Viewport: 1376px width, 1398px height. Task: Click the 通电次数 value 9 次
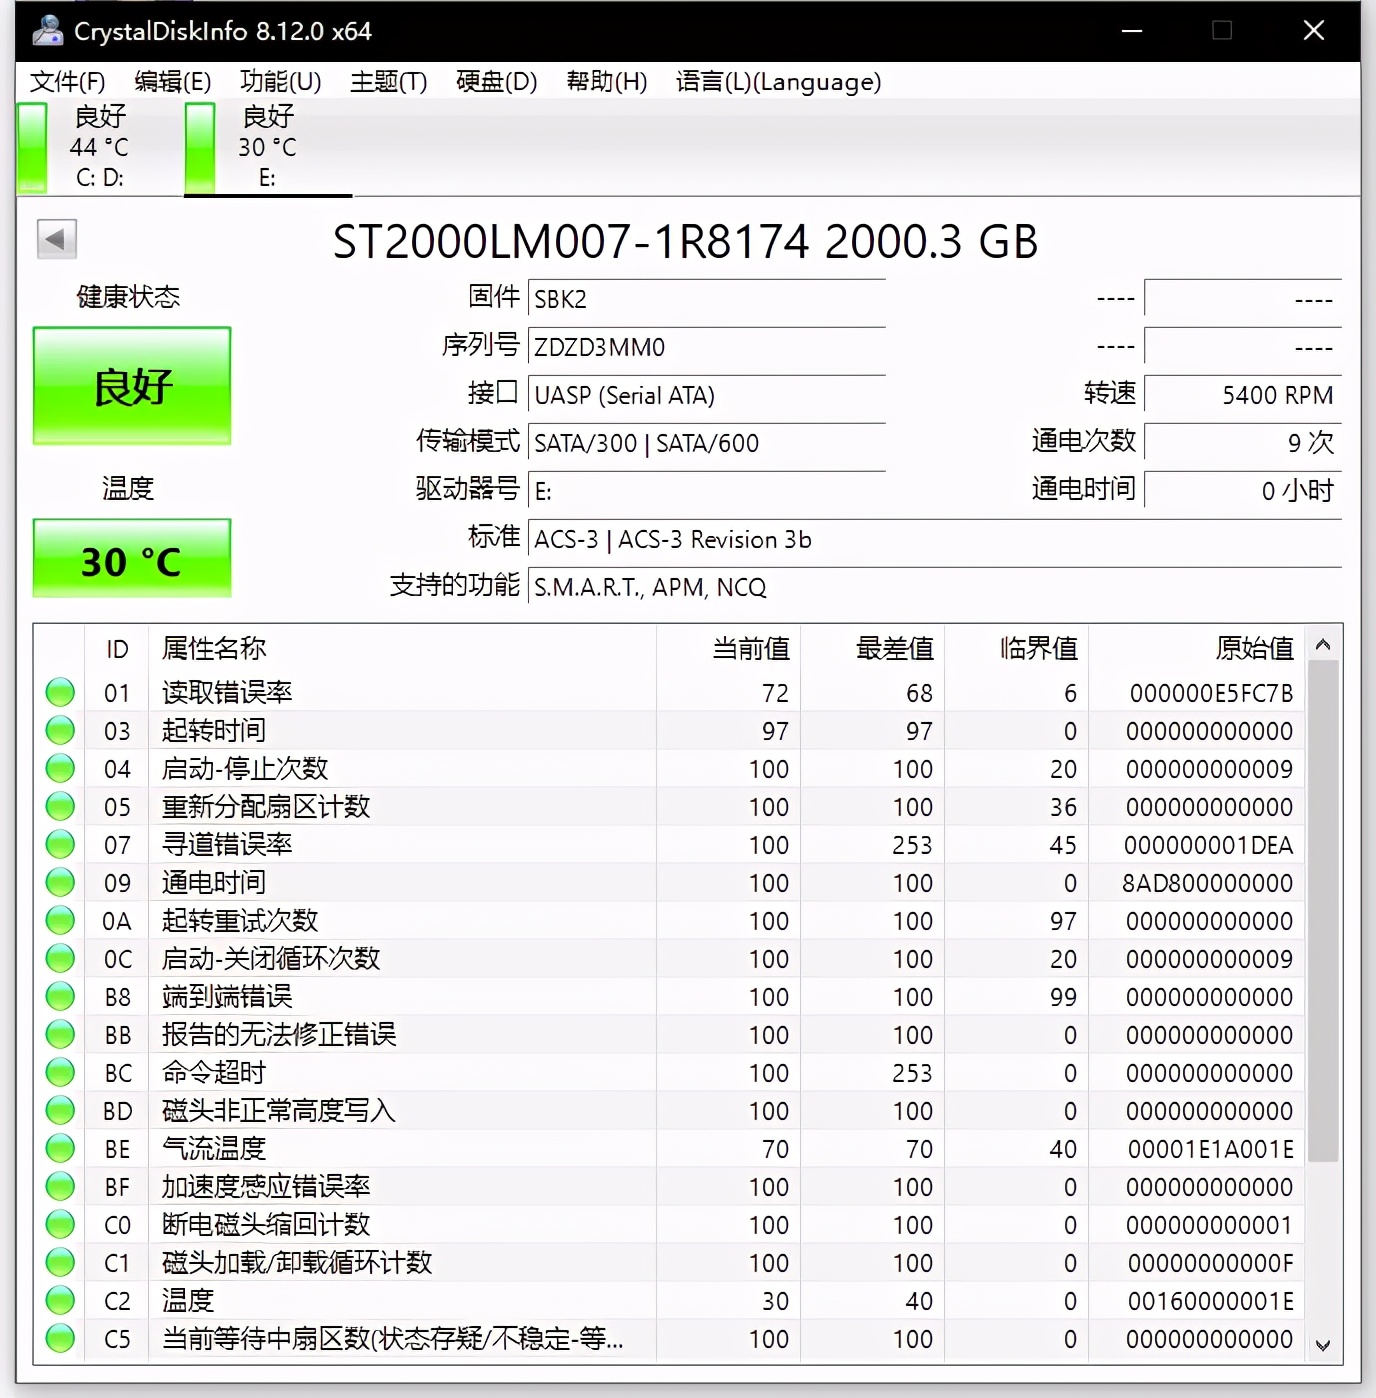pos(1242,443)
